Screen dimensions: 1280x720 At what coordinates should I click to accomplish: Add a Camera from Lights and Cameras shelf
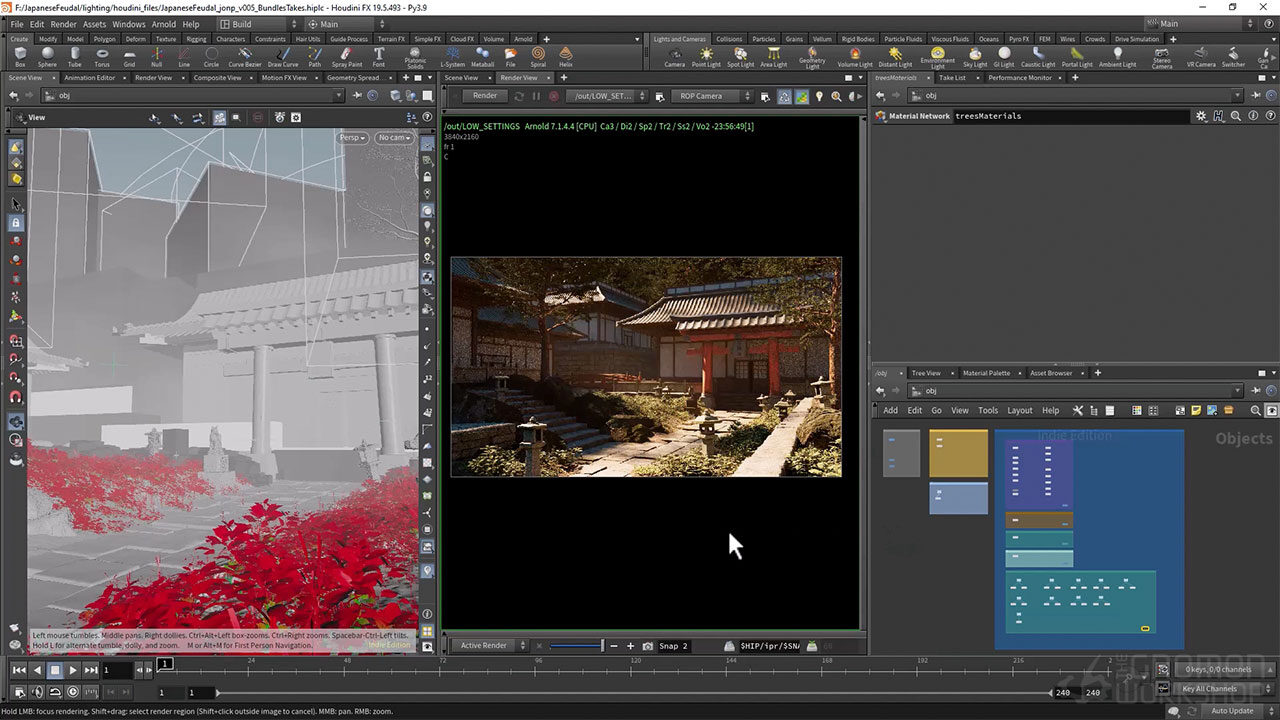tap(675, 56)
